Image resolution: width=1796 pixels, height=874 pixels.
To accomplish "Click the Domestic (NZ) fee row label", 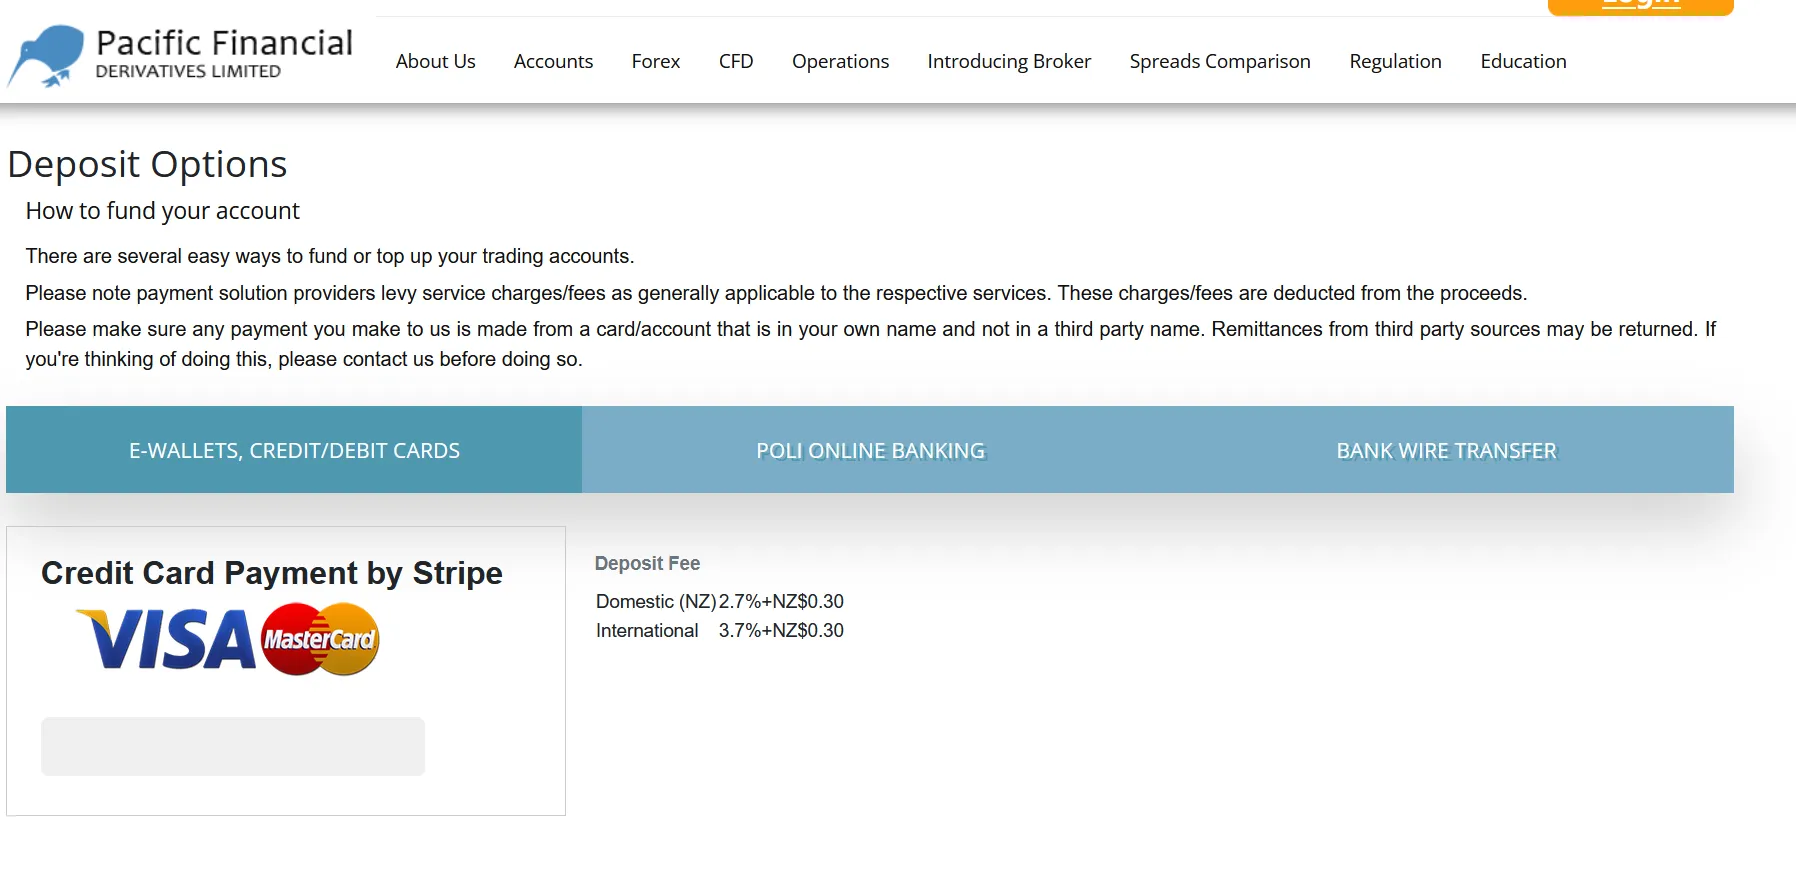I will [x=656, y=601].
